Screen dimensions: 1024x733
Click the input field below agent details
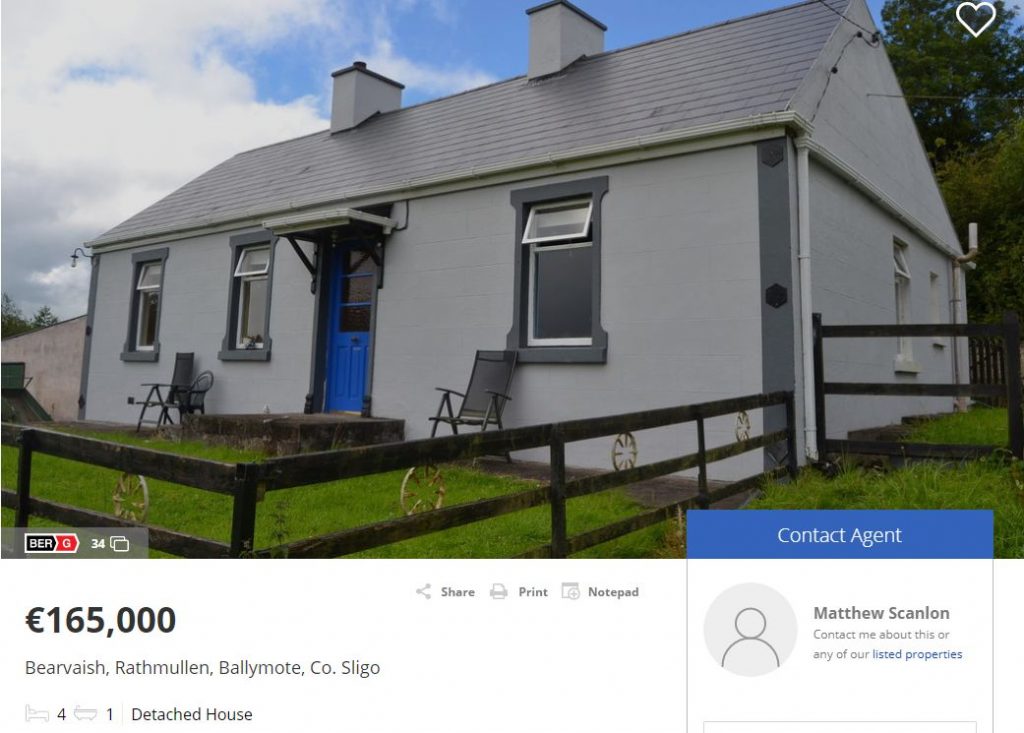[840, 727]
